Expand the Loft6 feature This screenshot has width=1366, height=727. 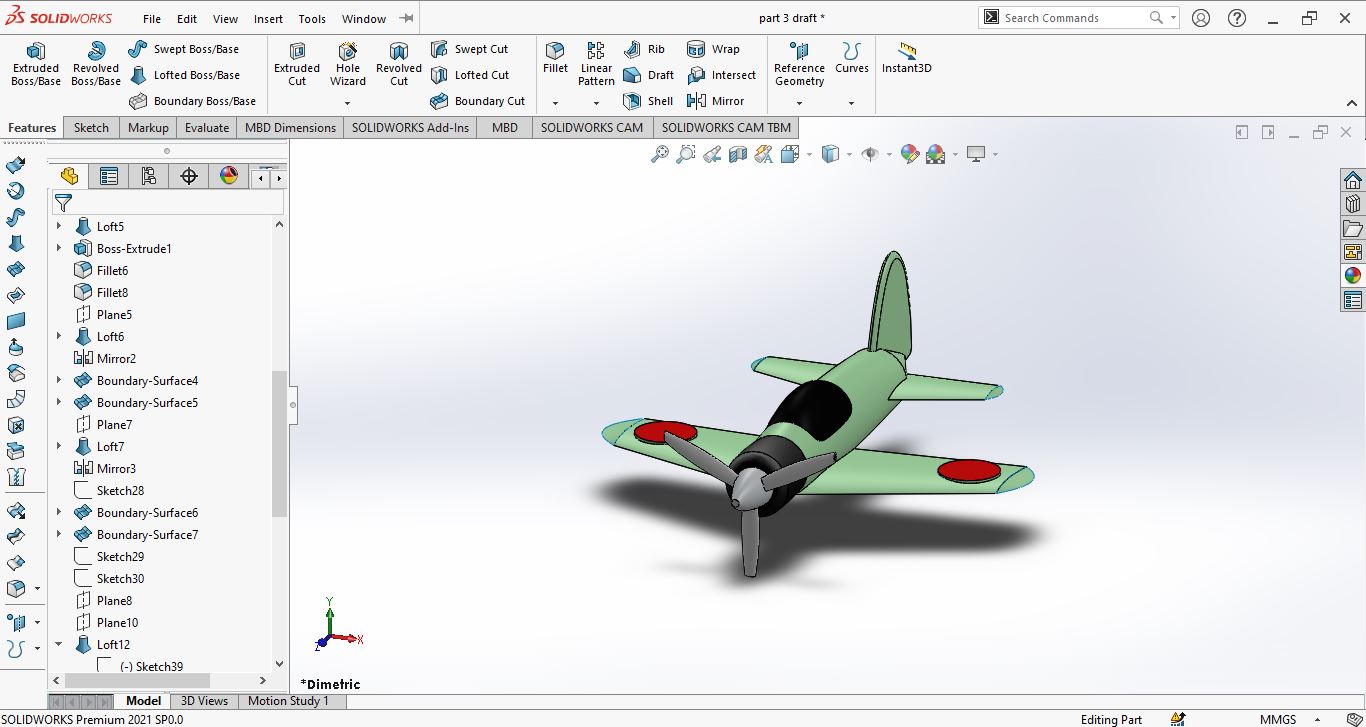pyautogui.click(x=59, y=337)
